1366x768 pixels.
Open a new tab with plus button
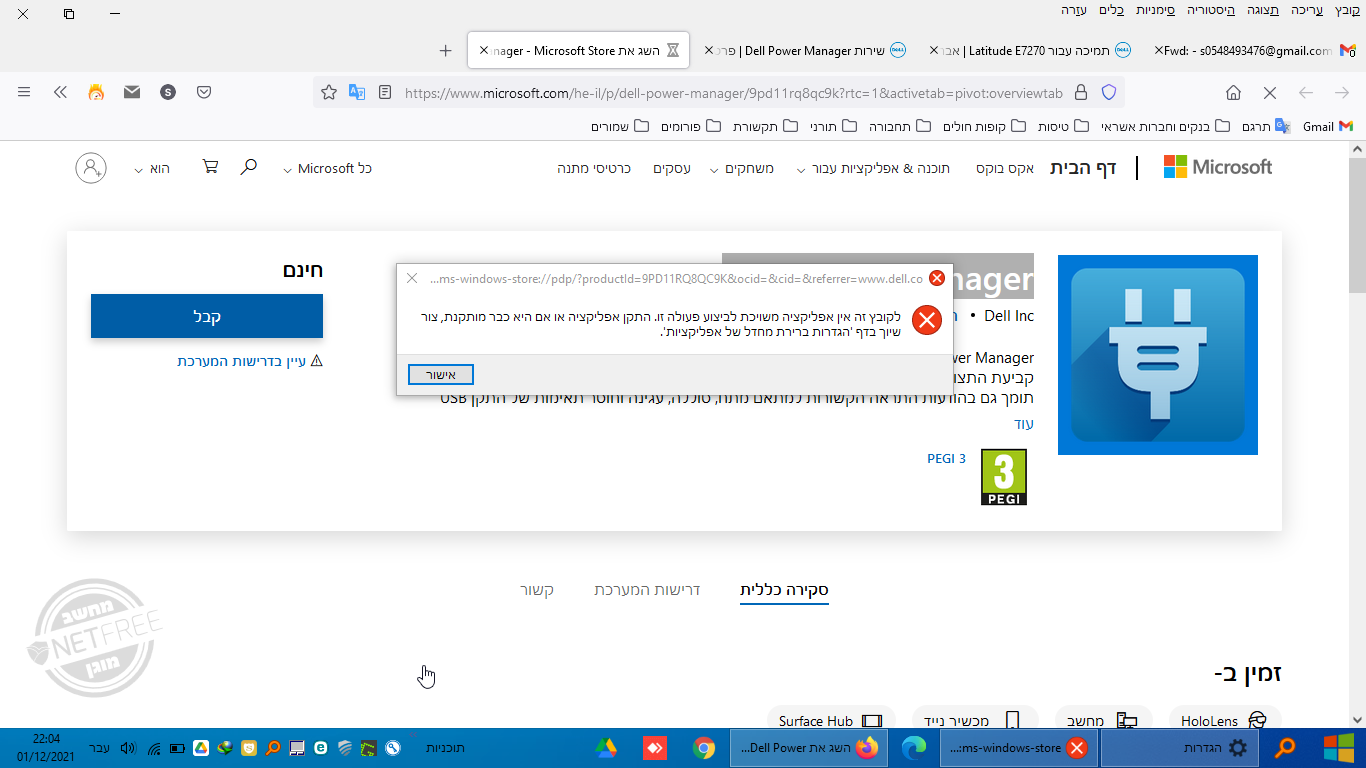tap(446, 50)
